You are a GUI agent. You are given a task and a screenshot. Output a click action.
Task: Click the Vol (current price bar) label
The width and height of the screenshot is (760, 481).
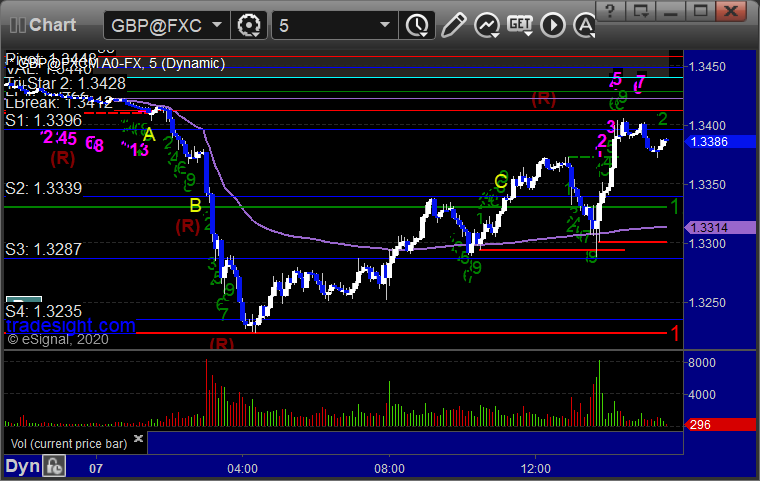tap(69, 444)
